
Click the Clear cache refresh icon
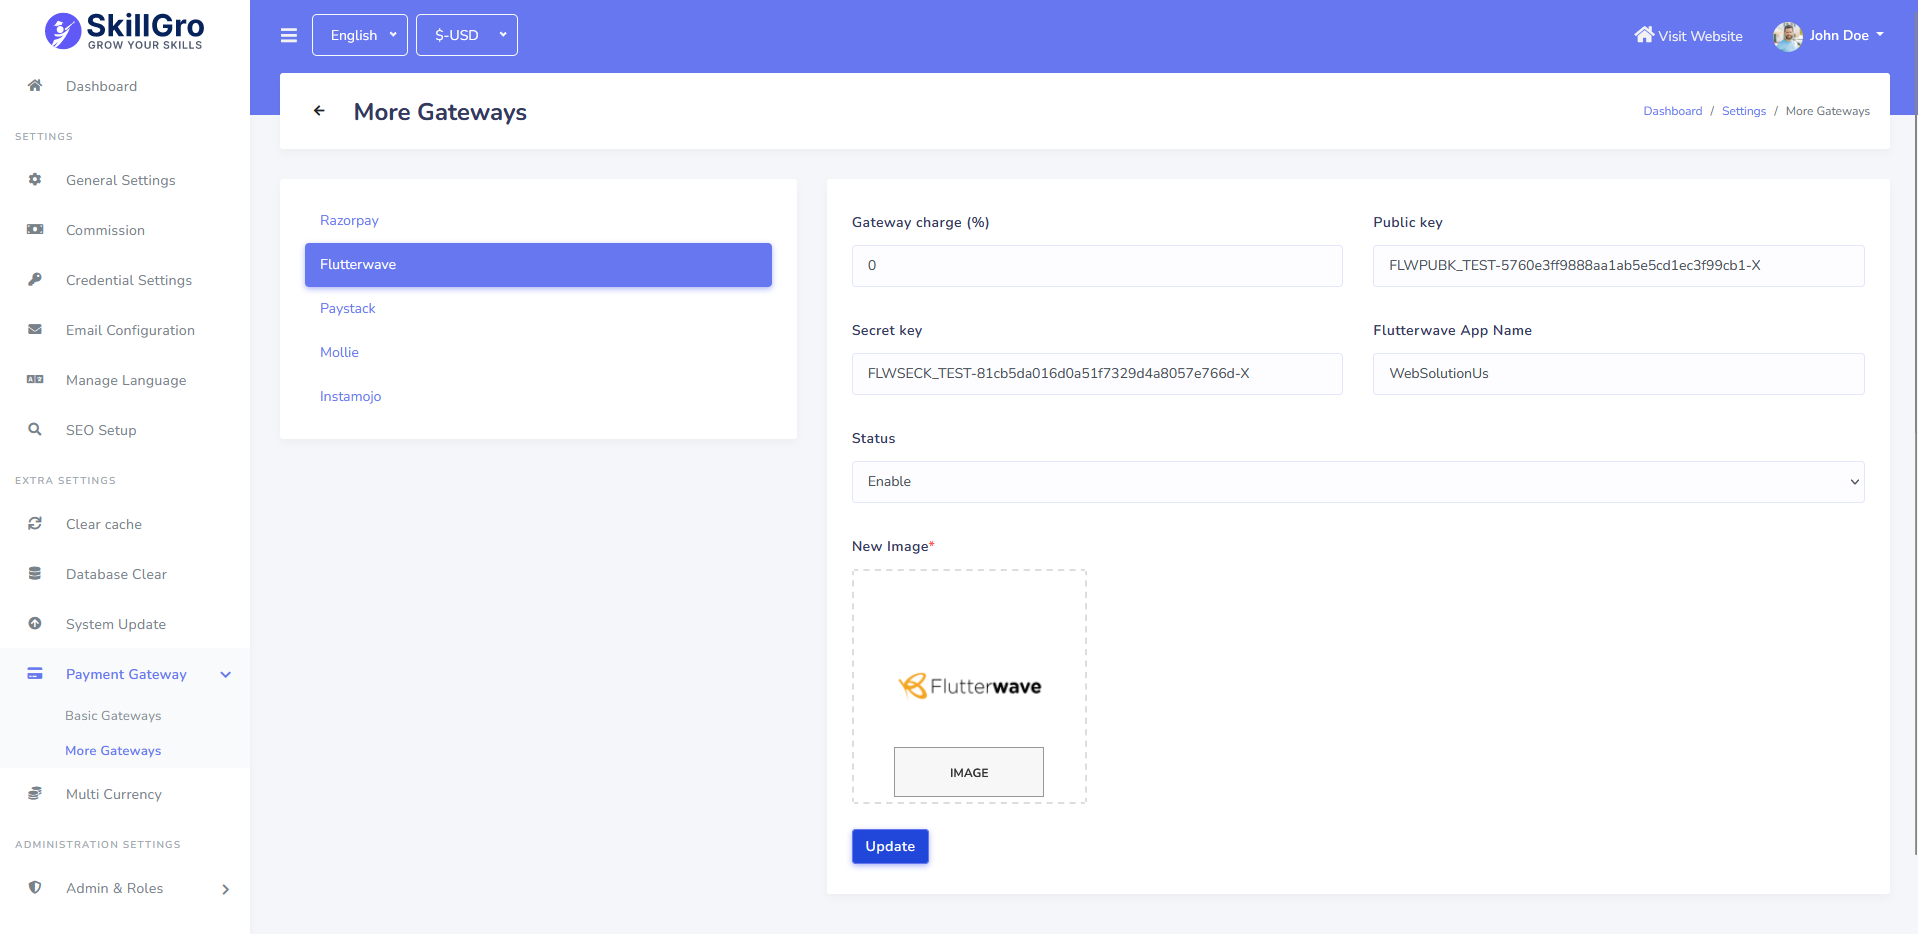(35, 524)
